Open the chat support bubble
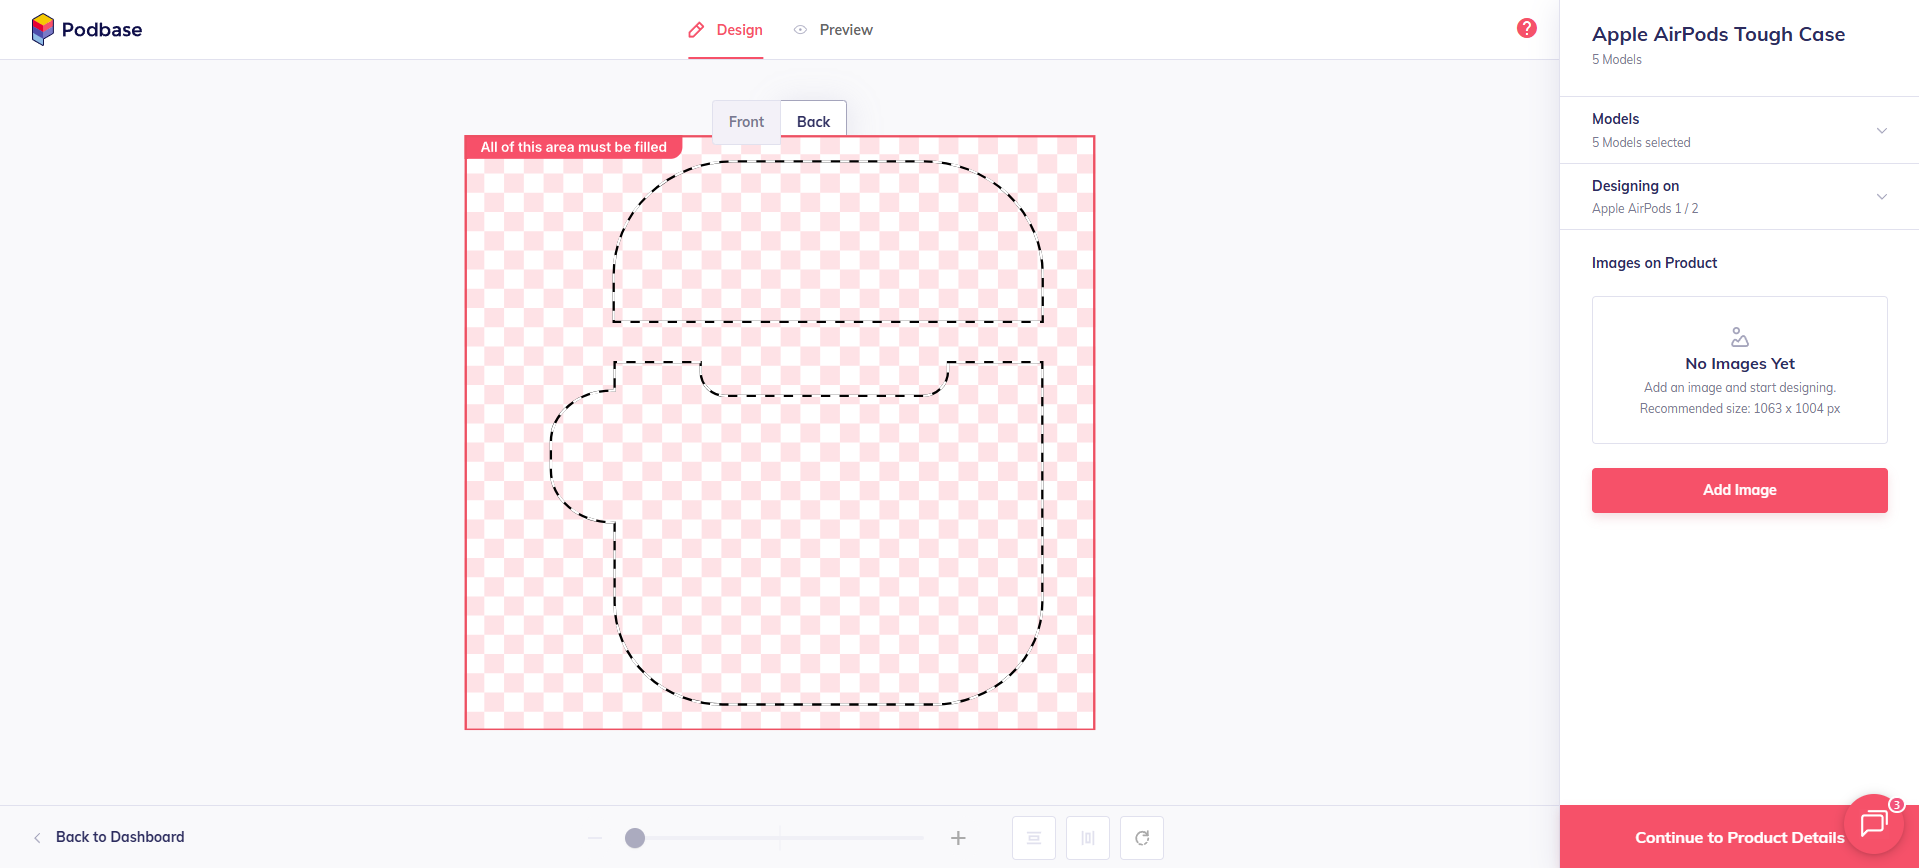The height and width of the screenshot is (868, 1919). point(1872,824)
